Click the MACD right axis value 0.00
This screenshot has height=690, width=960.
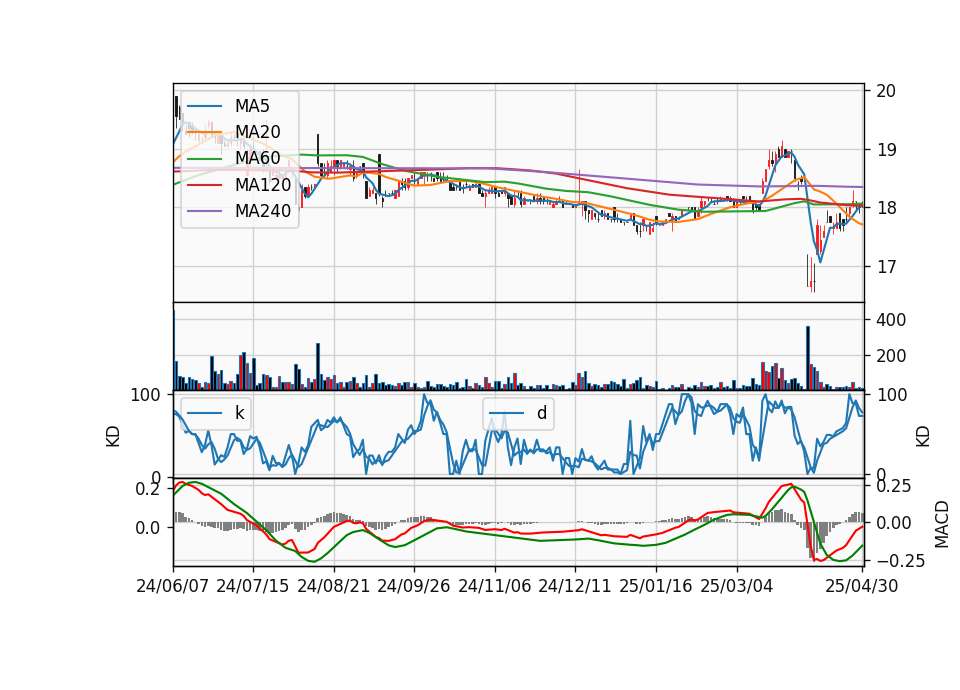[894, 523]
